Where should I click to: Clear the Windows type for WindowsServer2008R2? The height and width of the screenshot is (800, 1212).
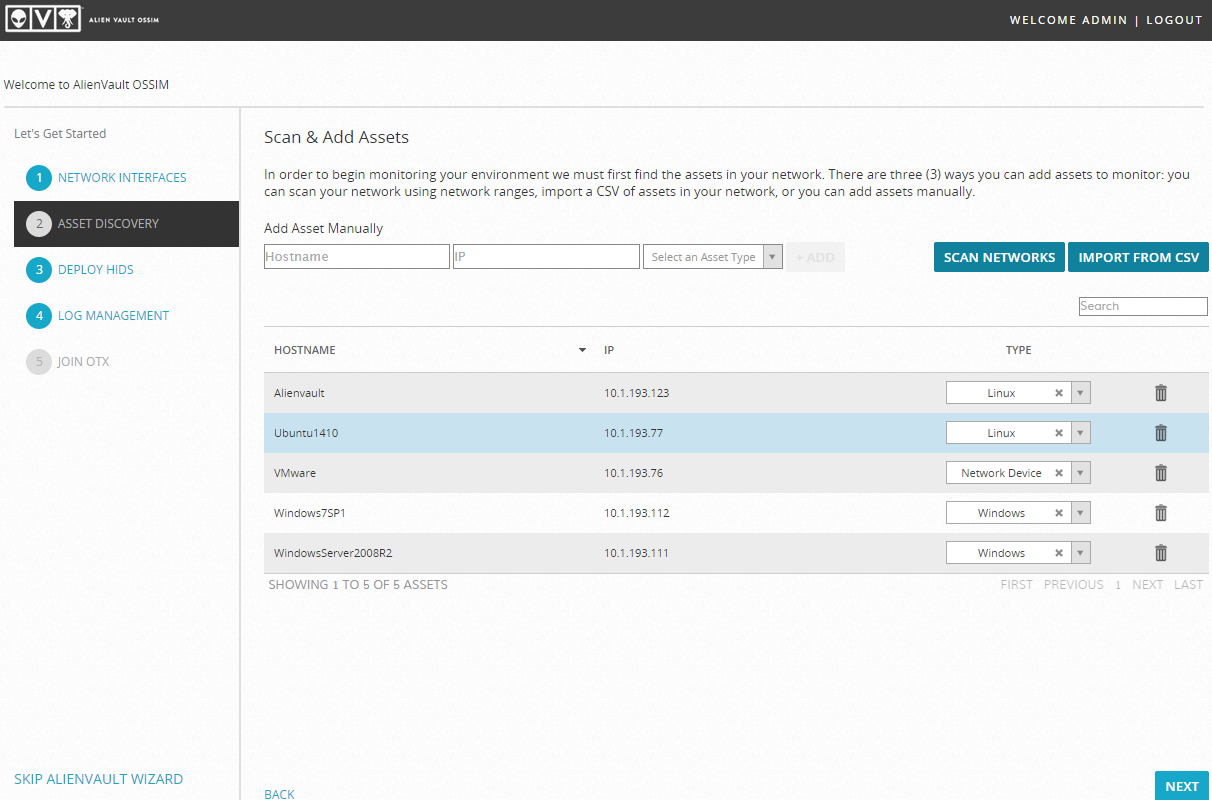pyautogui.click(x=1059, y=553)
